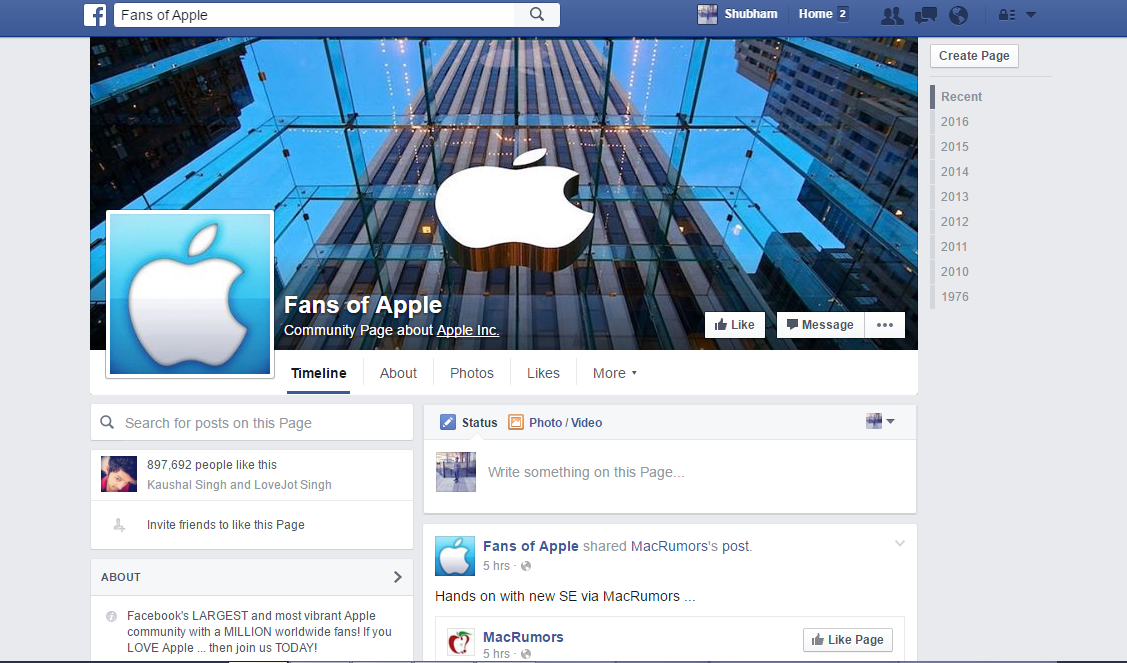Send a Message to the page

click(x=820, y=325)
